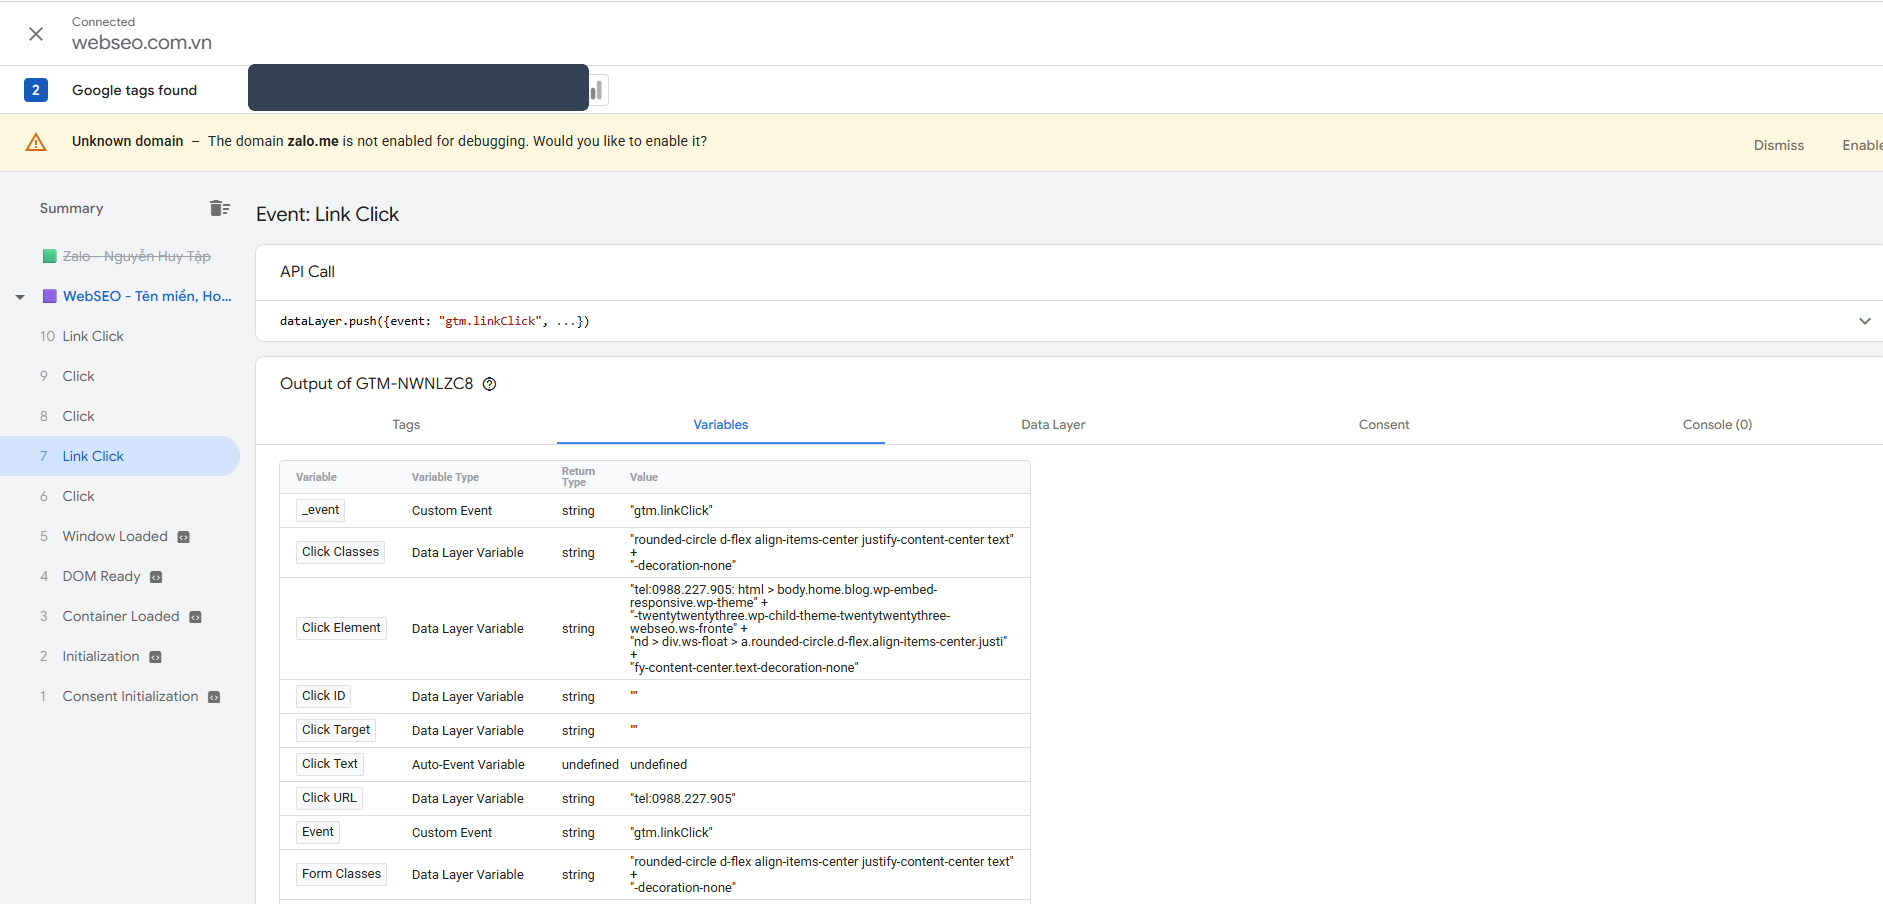Select the Zalo - Nguyễn Huy Tập page
The height and width of the screenshot is (904, 1883).
[137, 257]
